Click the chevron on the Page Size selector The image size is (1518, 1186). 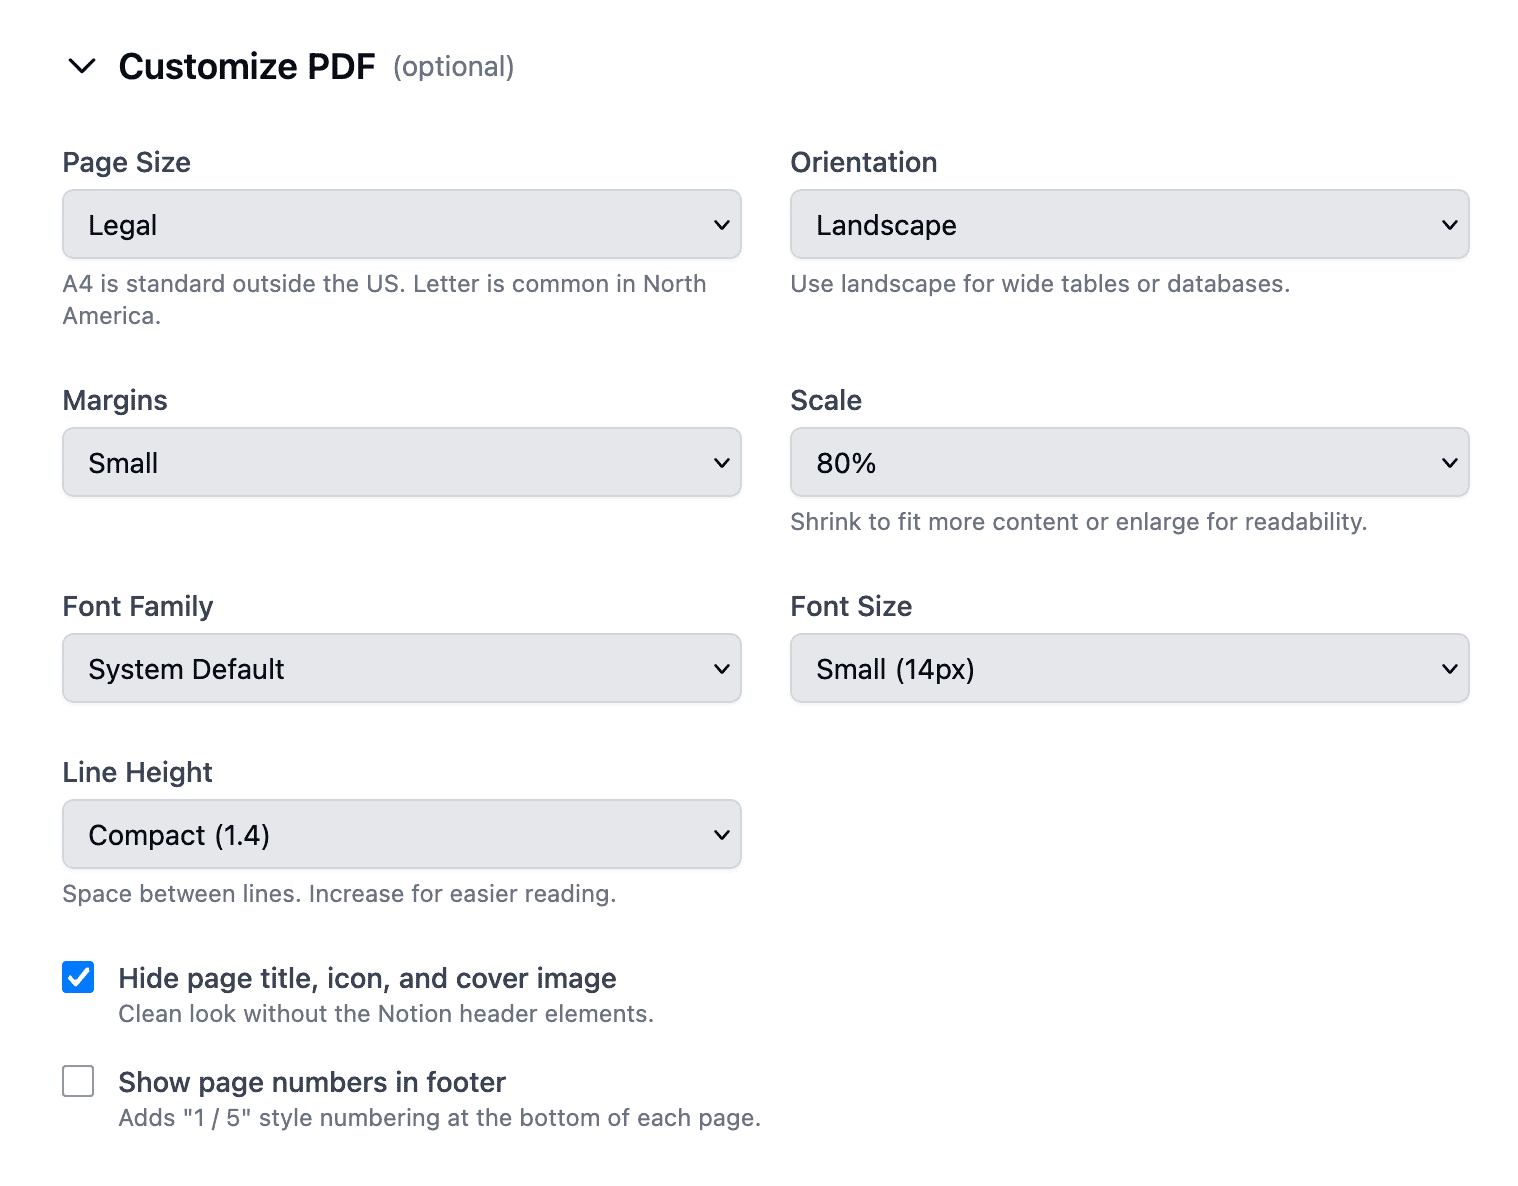click(x=722, y=224)
